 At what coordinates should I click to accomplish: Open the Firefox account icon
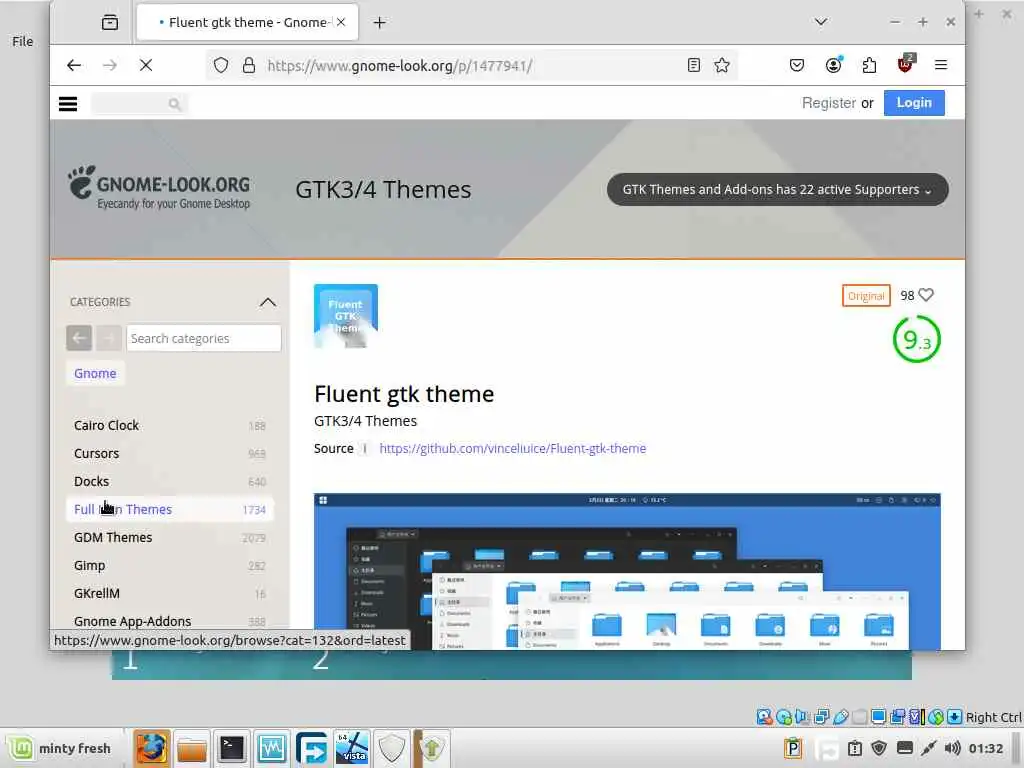pos(833,65)
